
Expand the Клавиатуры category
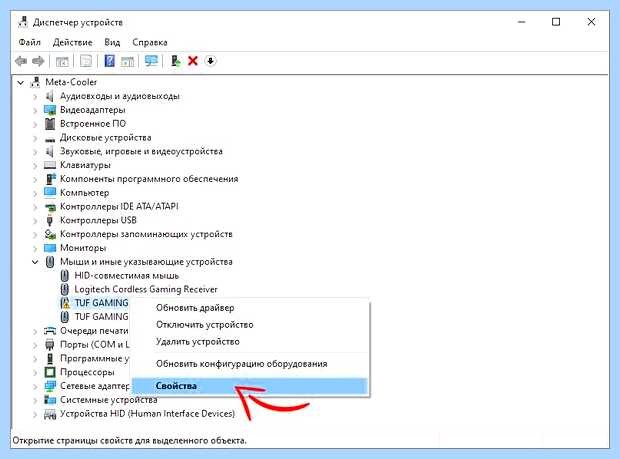pos(35,166)
